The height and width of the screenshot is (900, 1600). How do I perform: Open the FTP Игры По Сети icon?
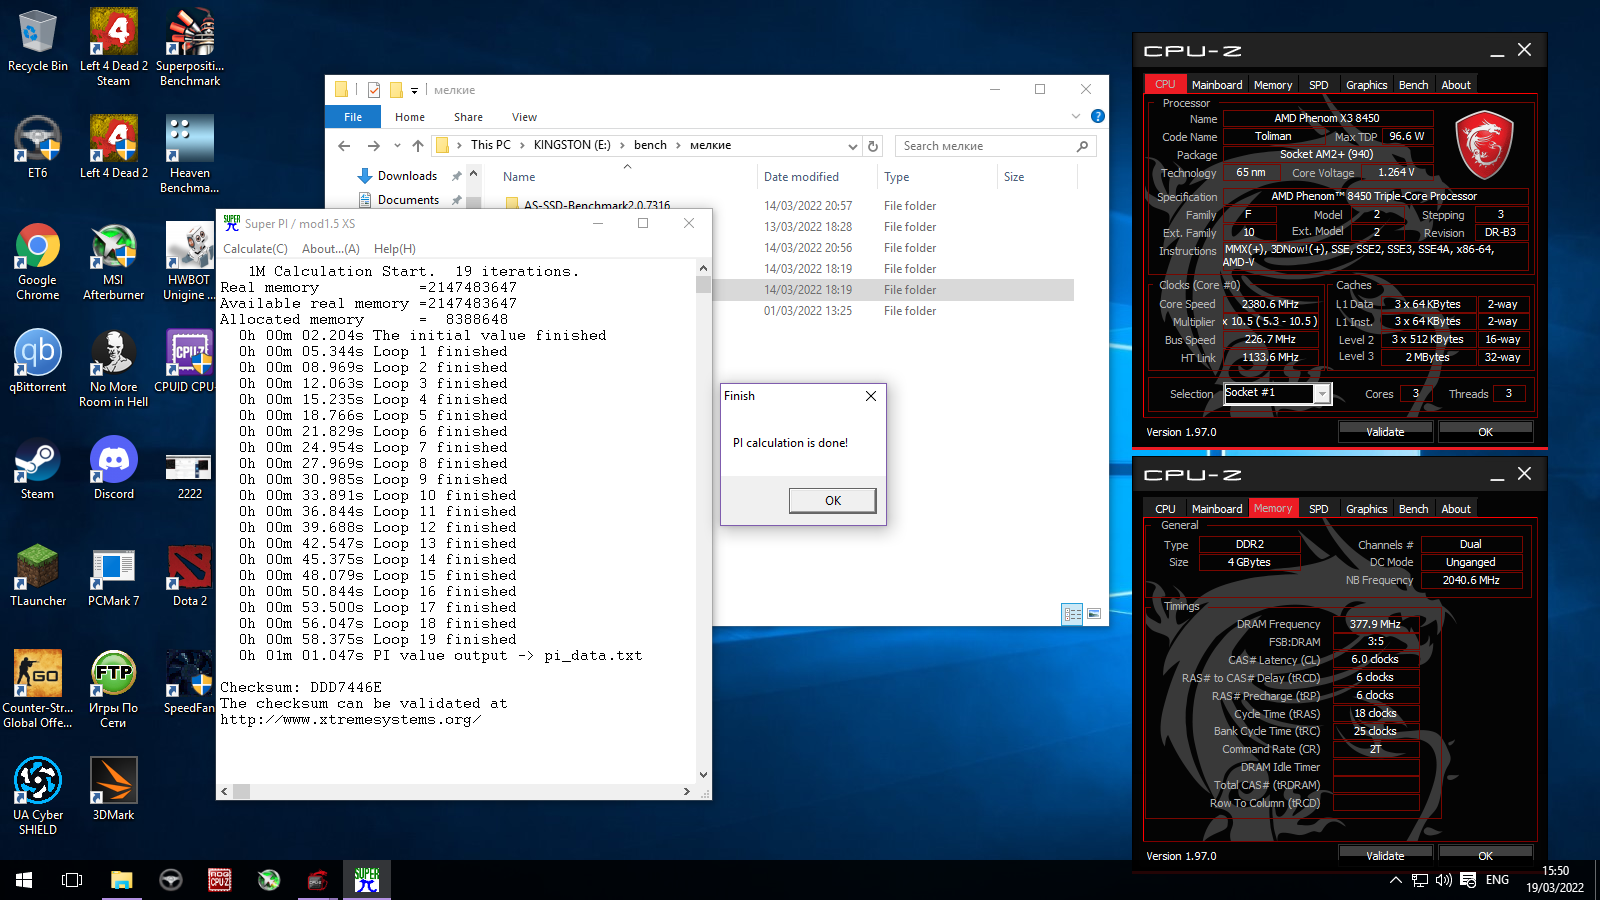point(114,689)
